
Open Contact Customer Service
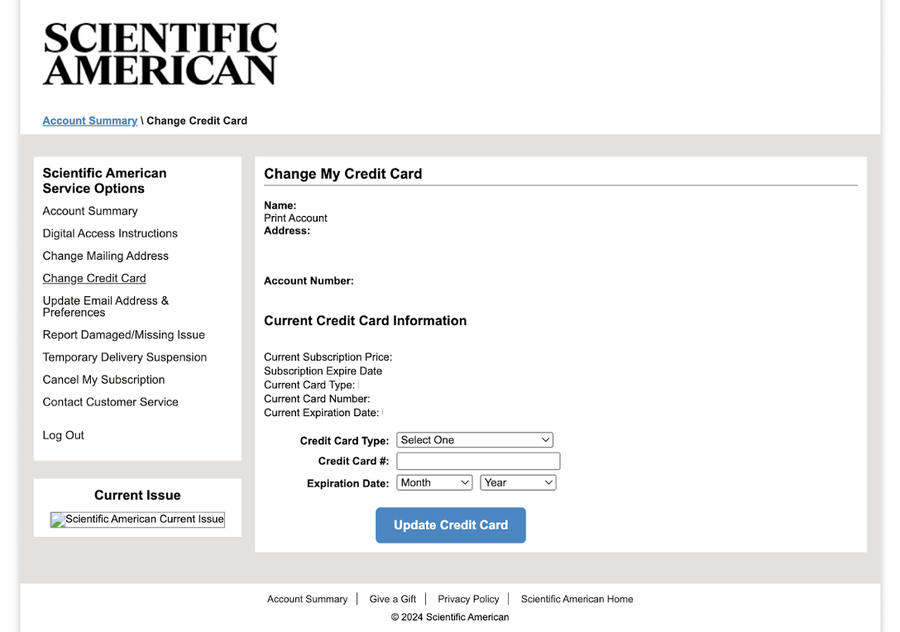click(110, 402)
